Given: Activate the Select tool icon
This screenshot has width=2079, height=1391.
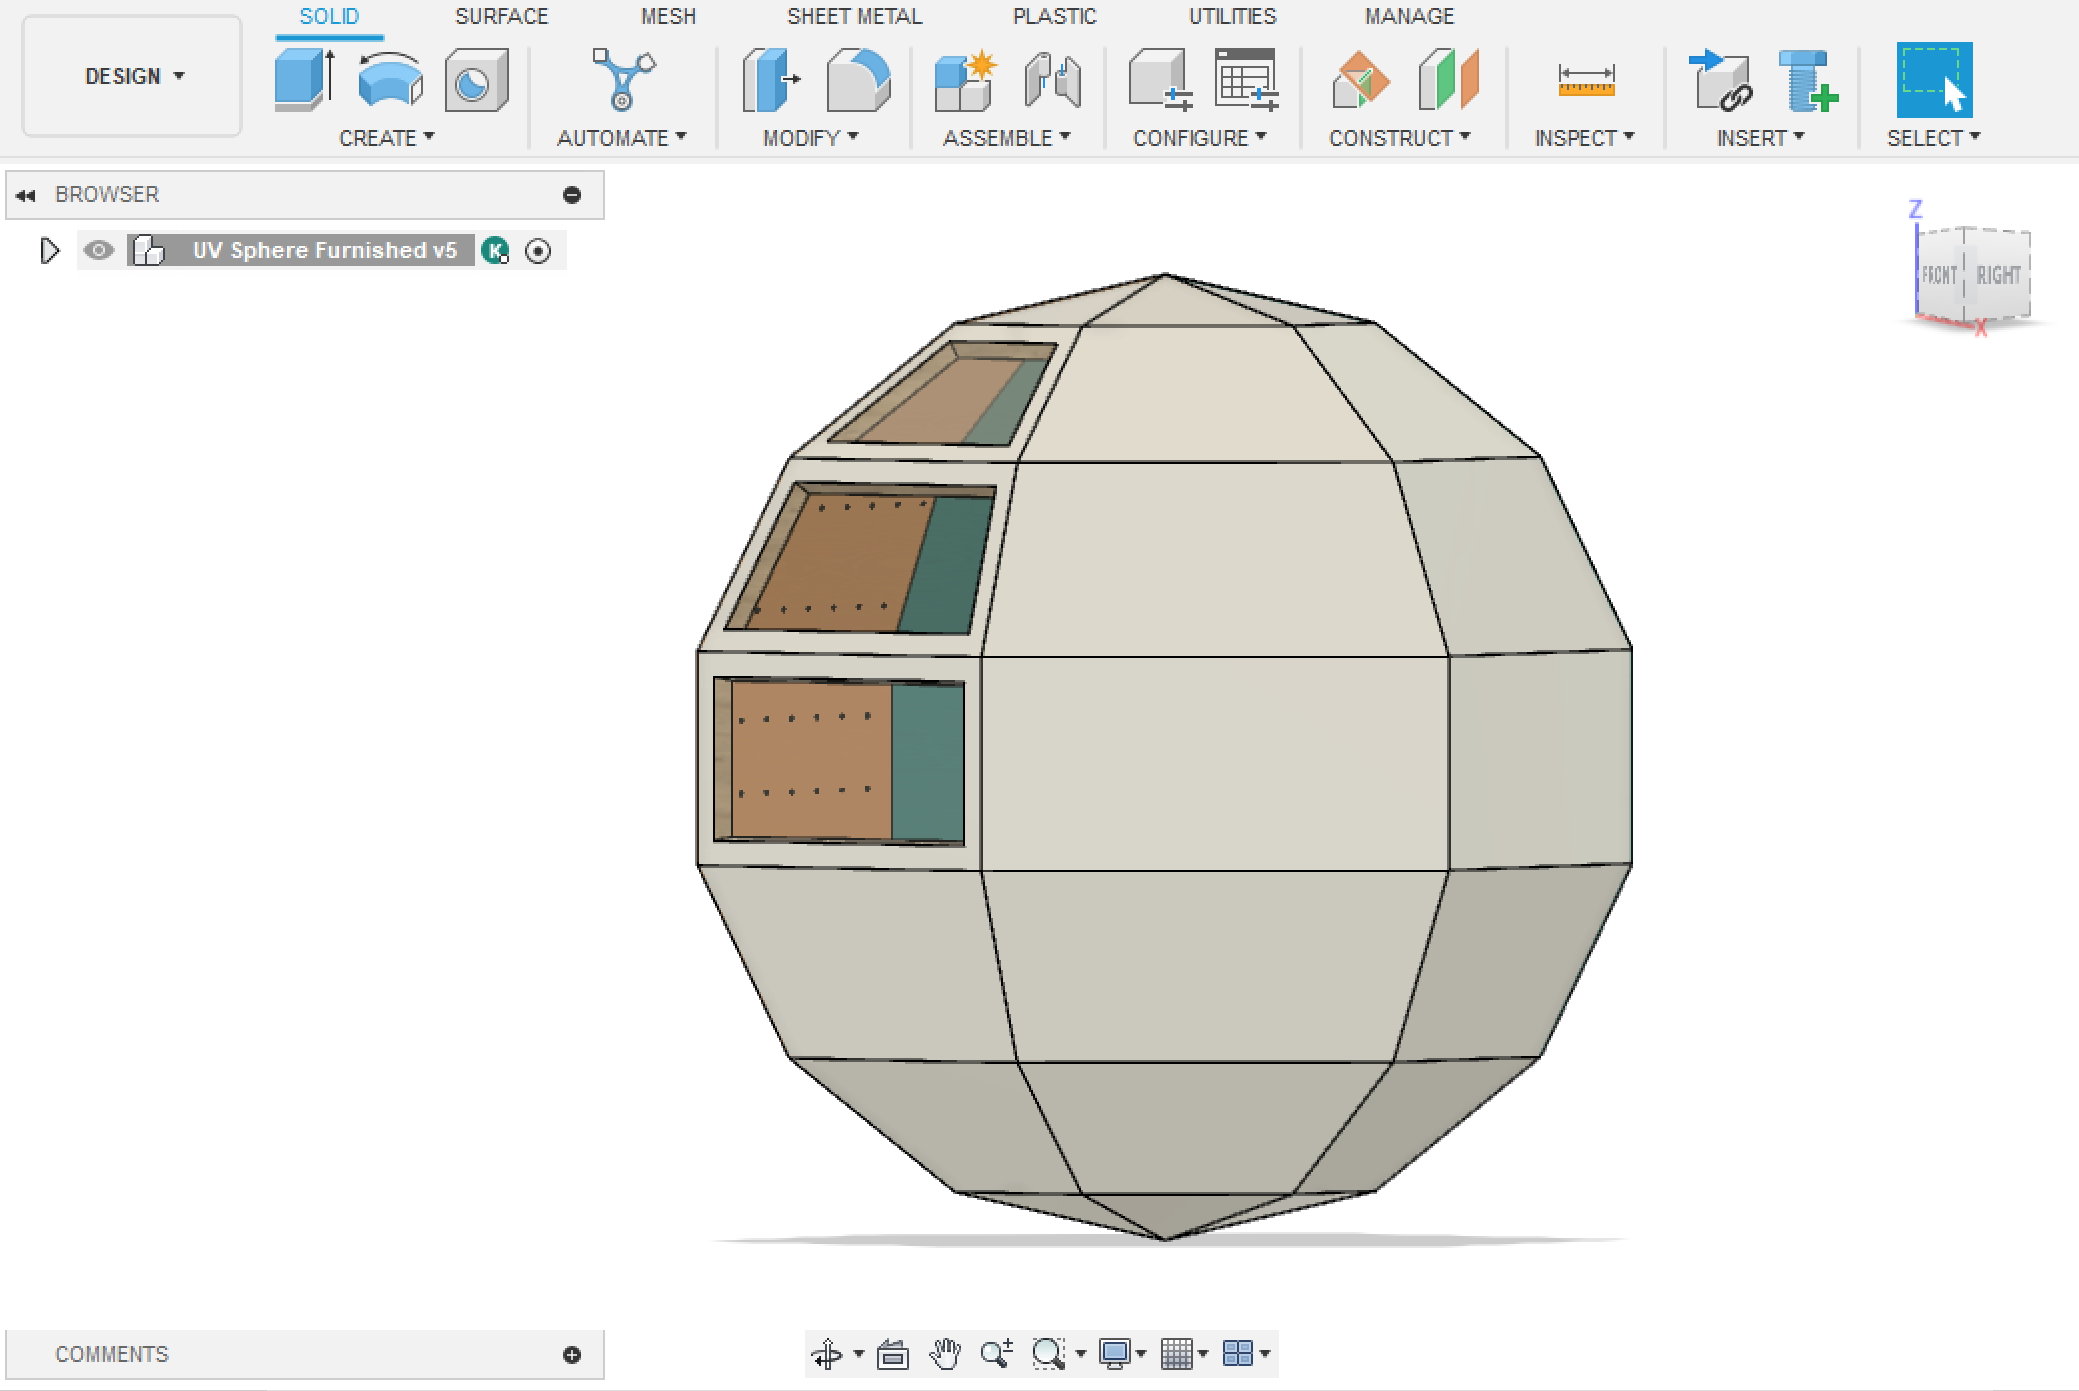Looking at the screenshot, I should click(x=1934, y=80).
